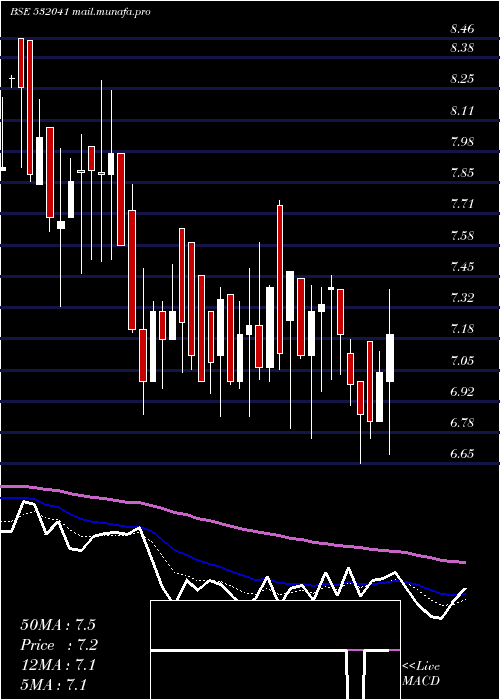The height and width of the screenshot is (700, 500).
Task: Click the BSE 532041 mail.munafa.pro header text
Action: click(80, 12)
